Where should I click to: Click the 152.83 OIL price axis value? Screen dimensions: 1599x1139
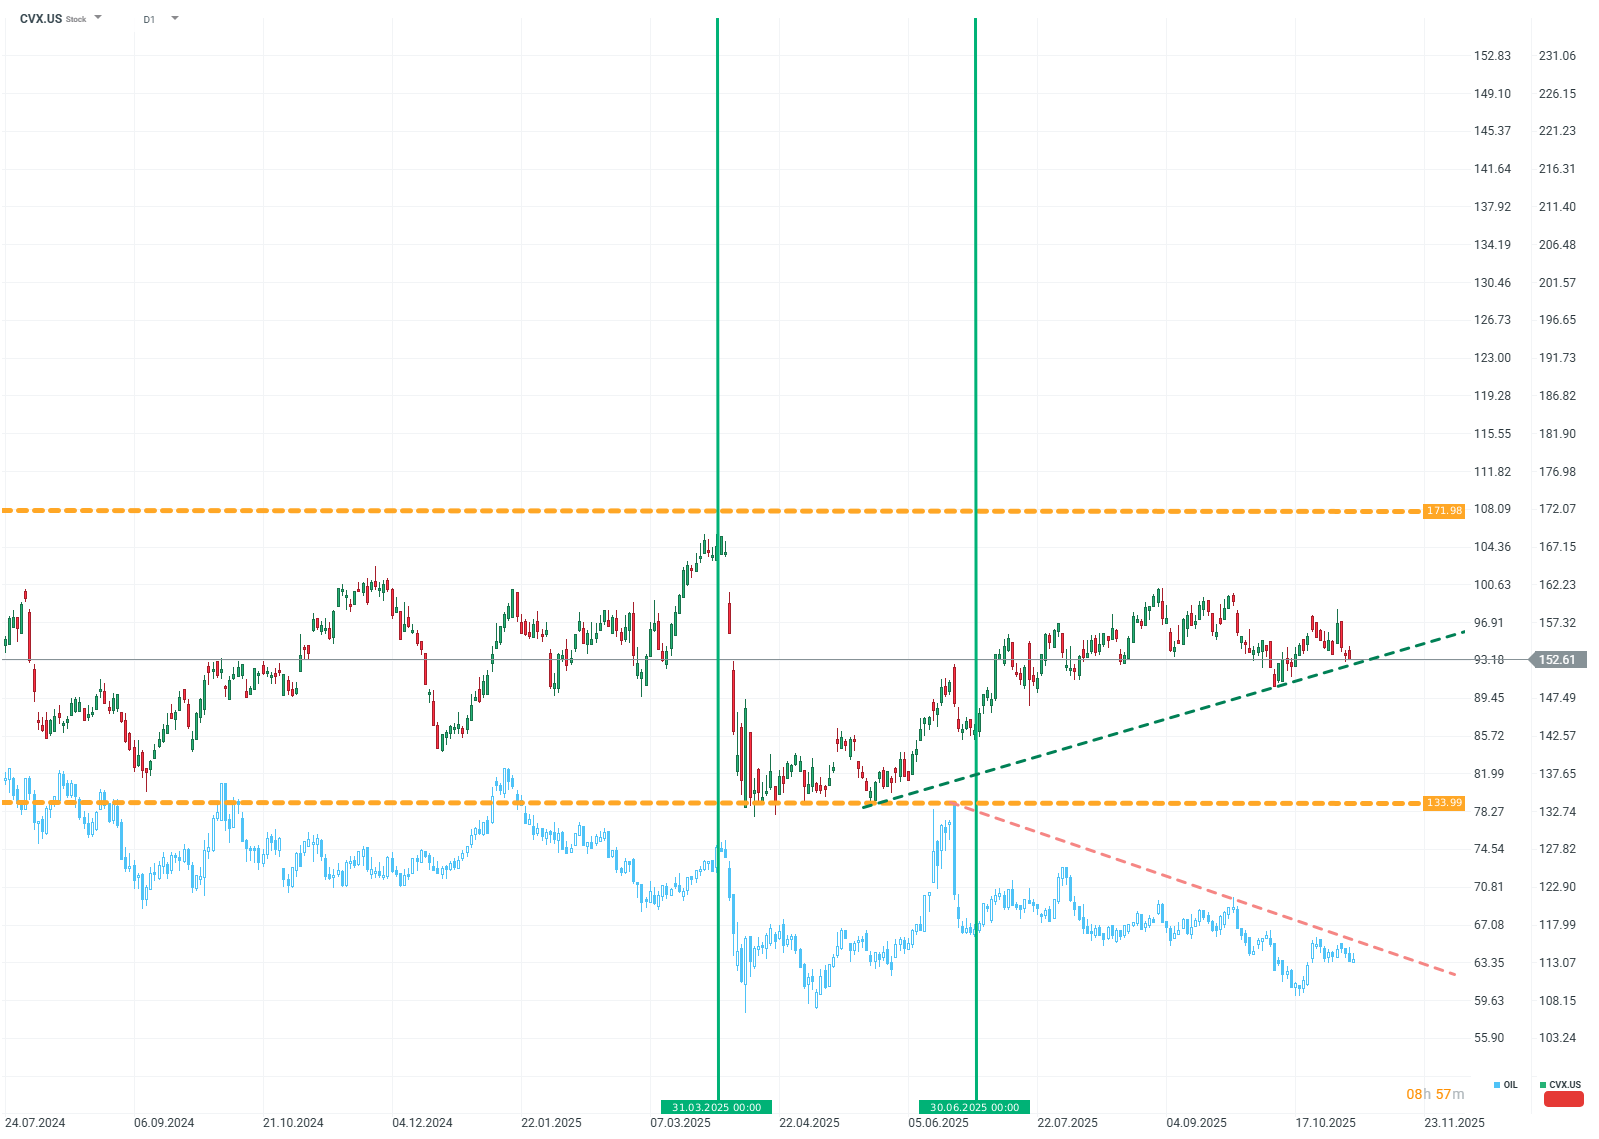[1492, 56]
